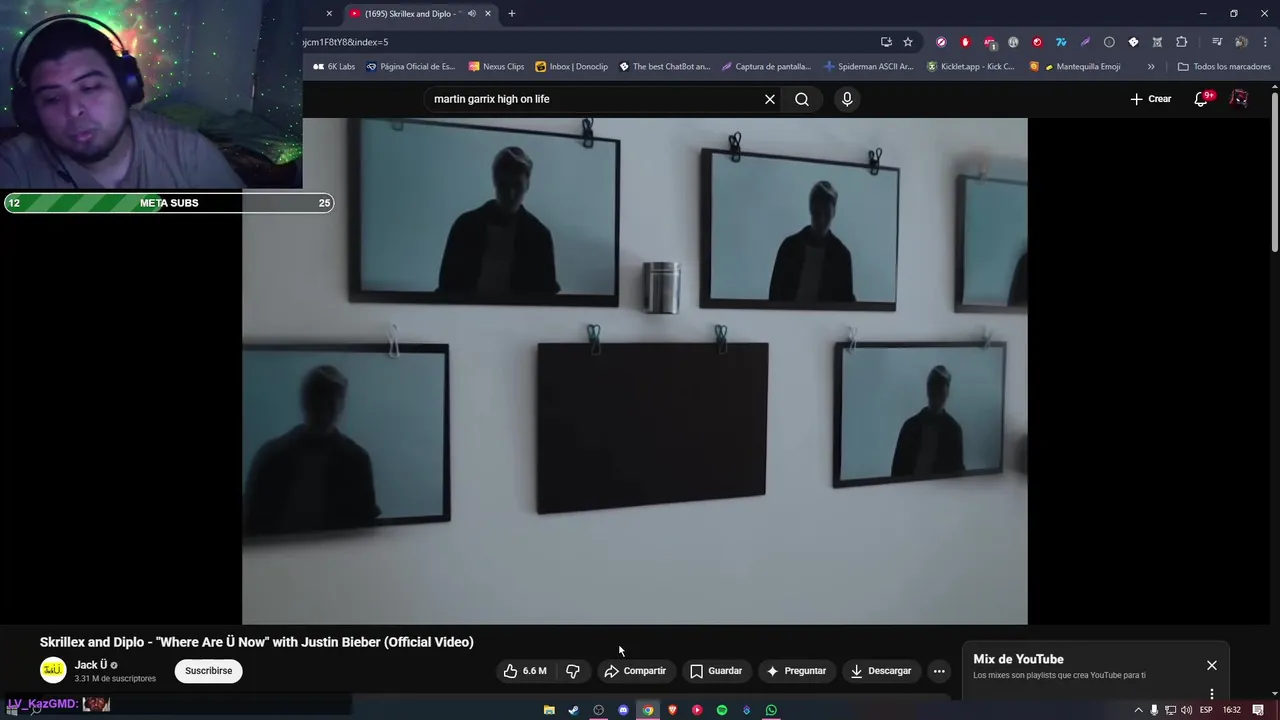The height and width of the screenshot is (720, 1280).
Task: Open the media control music-note icon
Action: tap(1217, 42)
